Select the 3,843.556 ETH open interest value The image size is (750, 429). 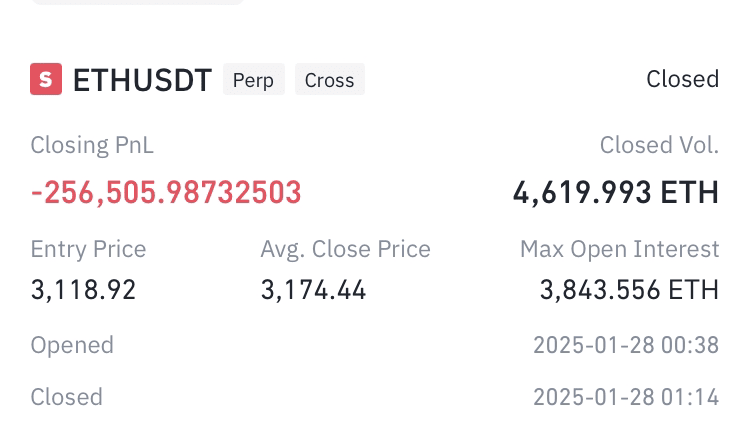click(x=629, y=290)
